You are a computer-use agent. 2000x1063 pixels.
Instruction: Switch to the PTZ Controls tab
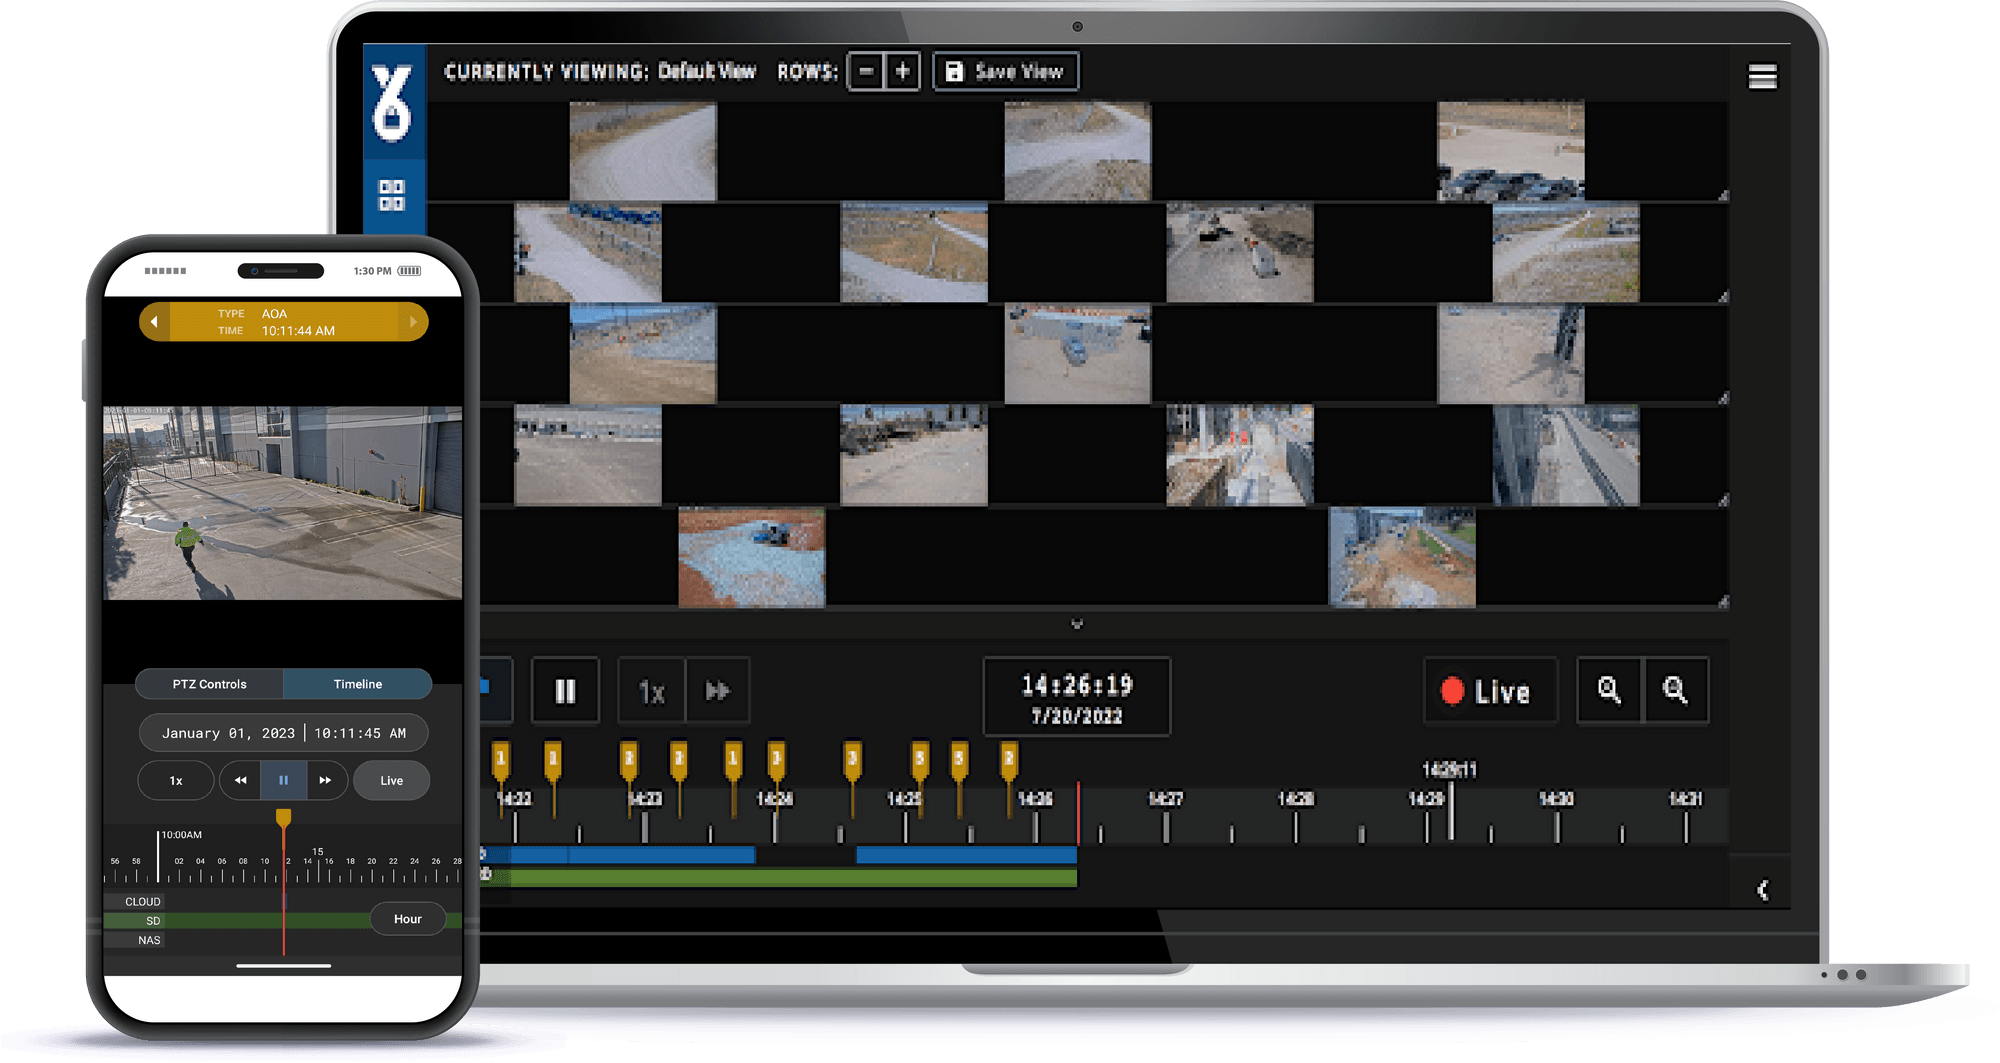pyautogui.click(x=207, y=684)
